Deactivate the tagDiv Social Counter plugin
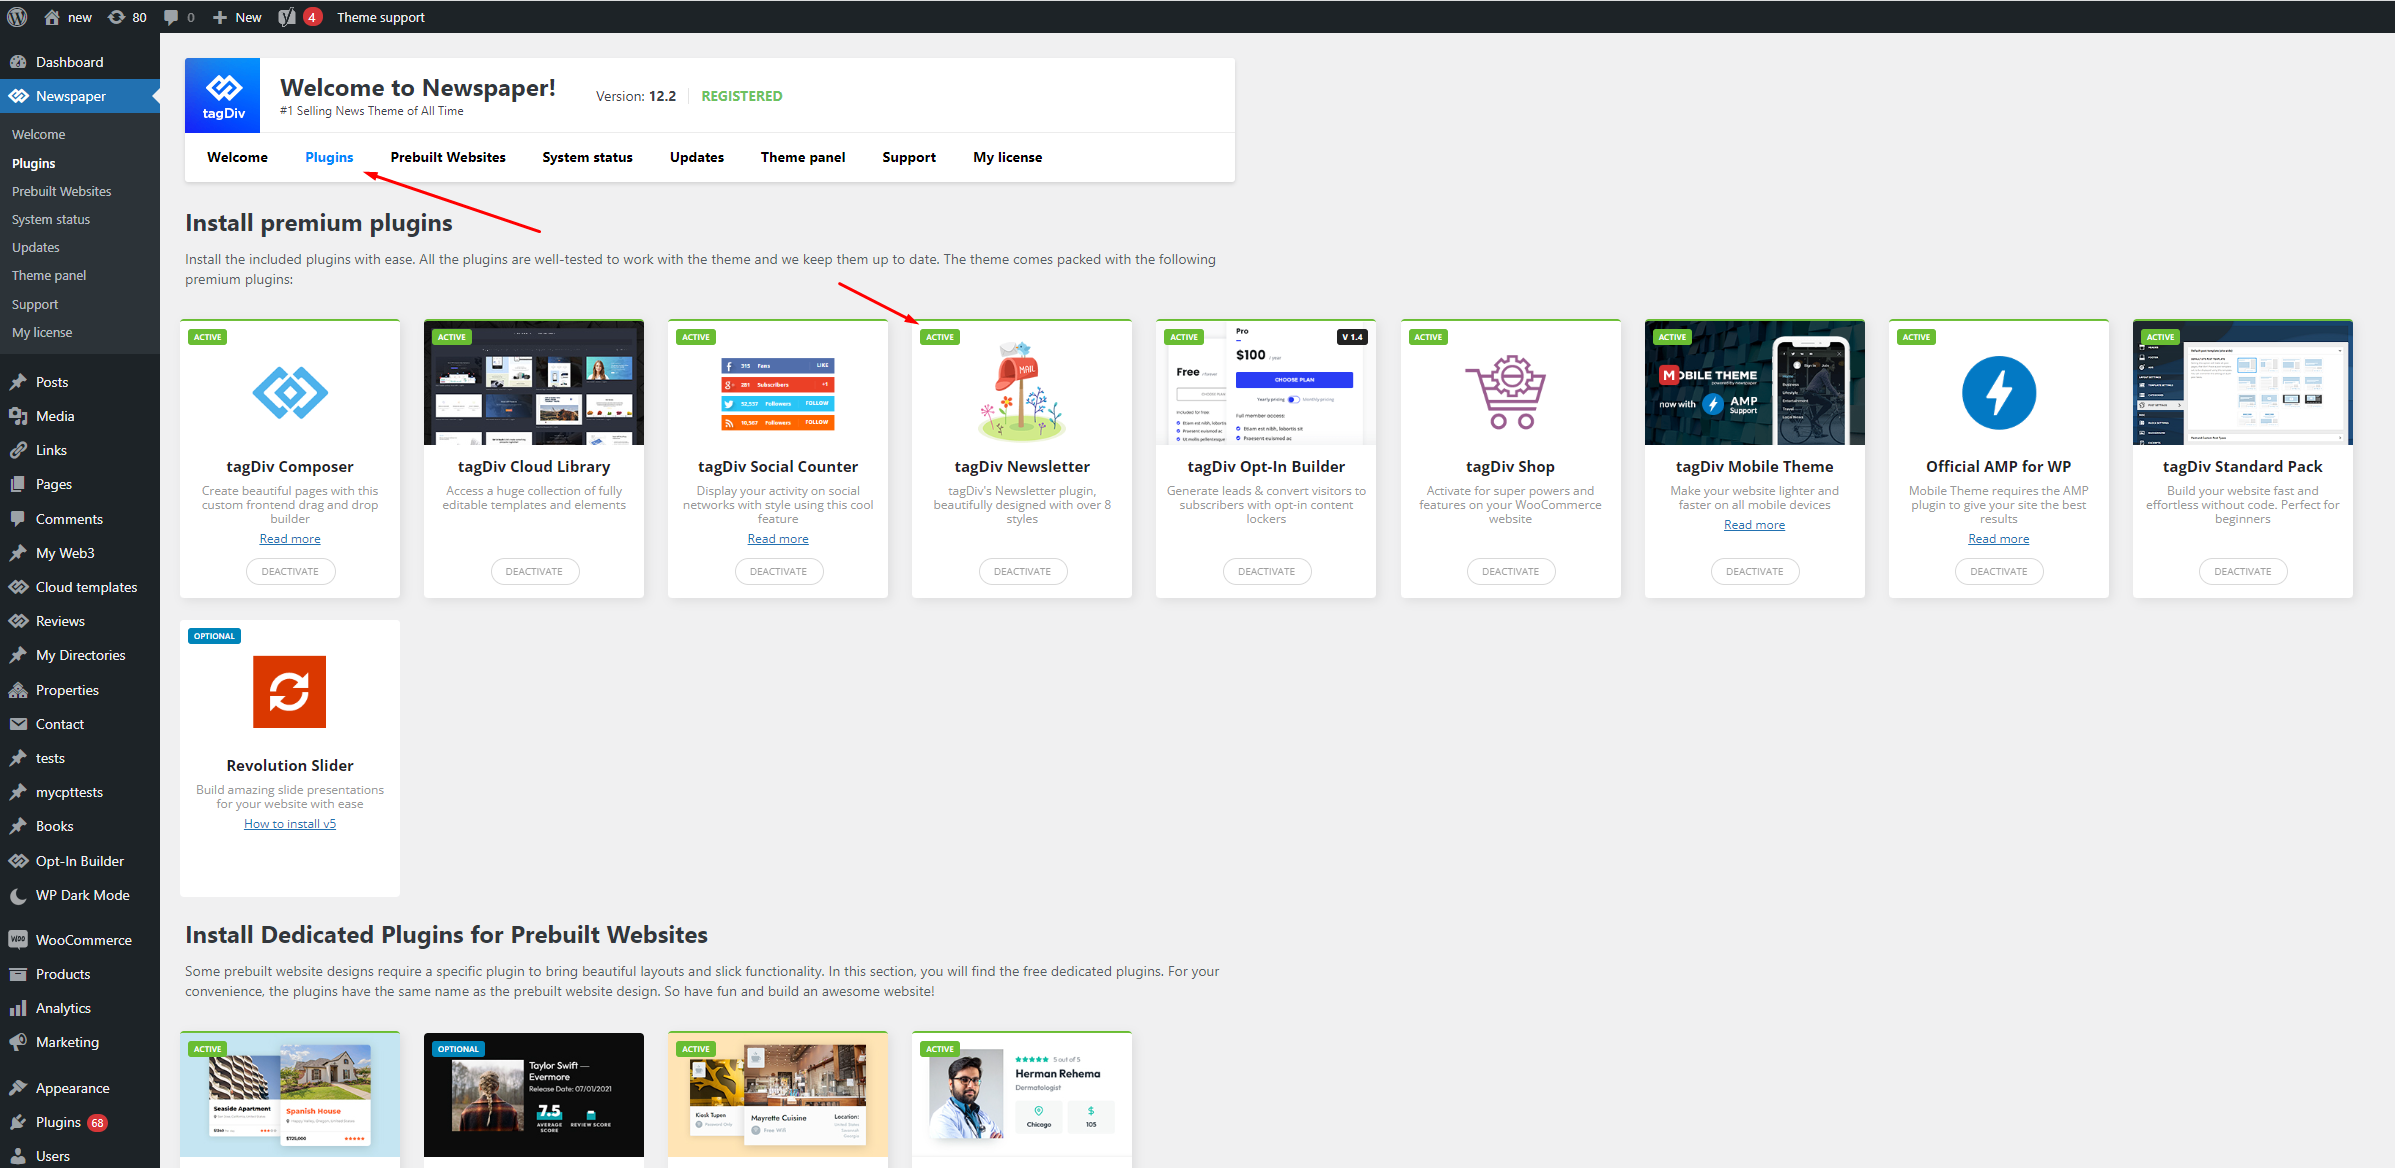The image size is (2395, 1168). (778, 571)
